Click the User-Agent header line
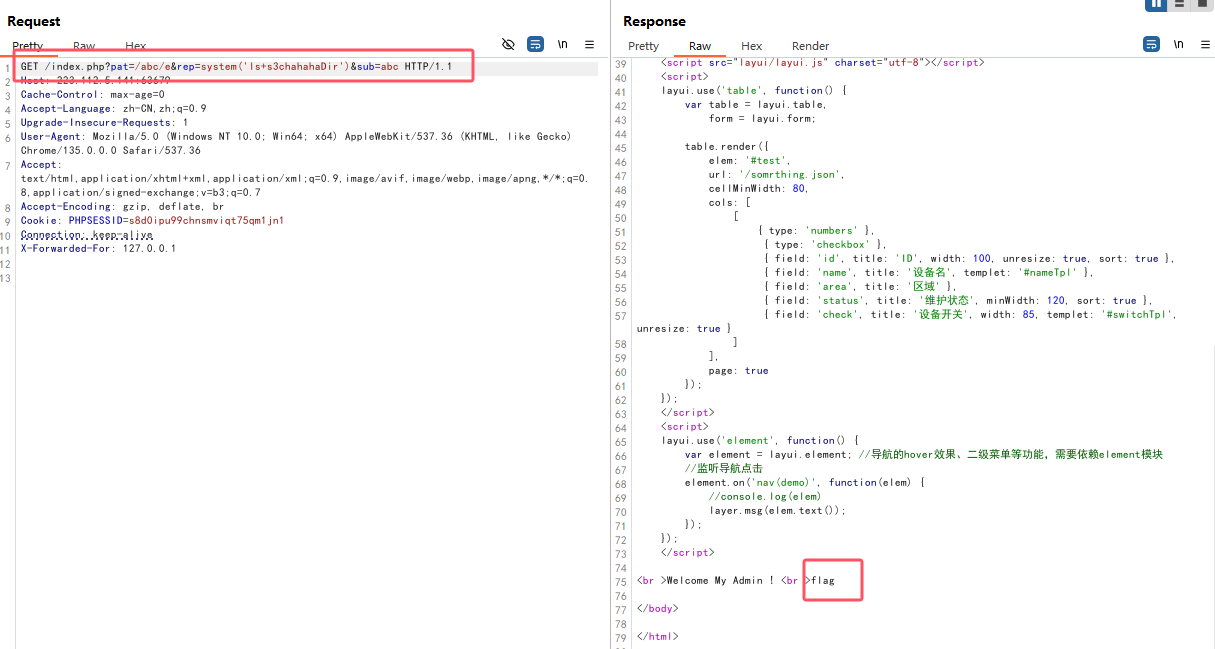The height and width of the screenshot is (649, 1215). tap(296, 144)
